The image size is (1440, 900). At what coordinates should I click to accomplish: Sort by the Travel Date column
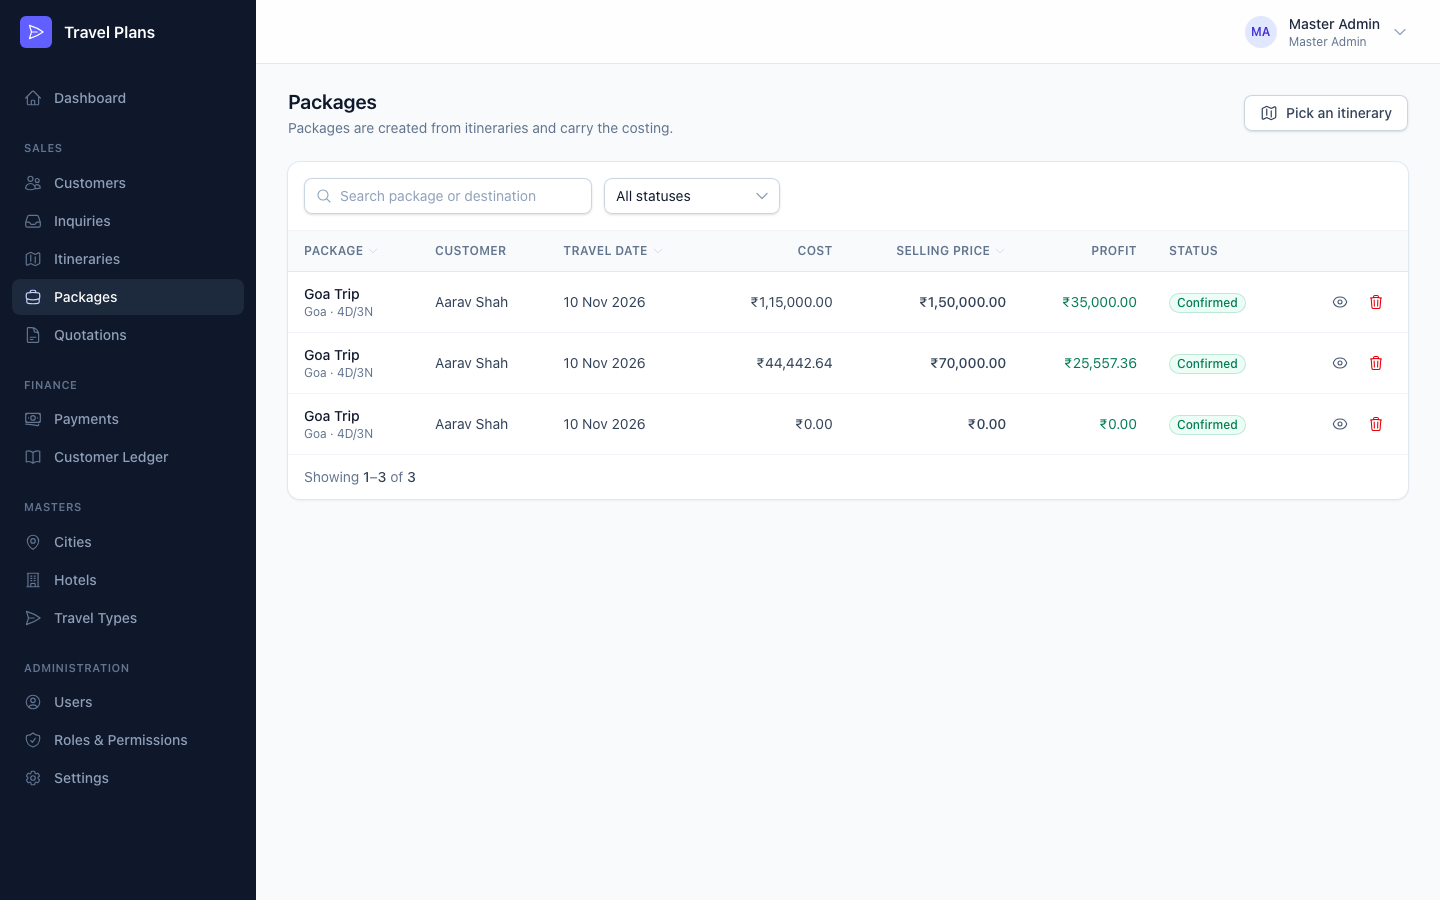click(x=613, y=251)
